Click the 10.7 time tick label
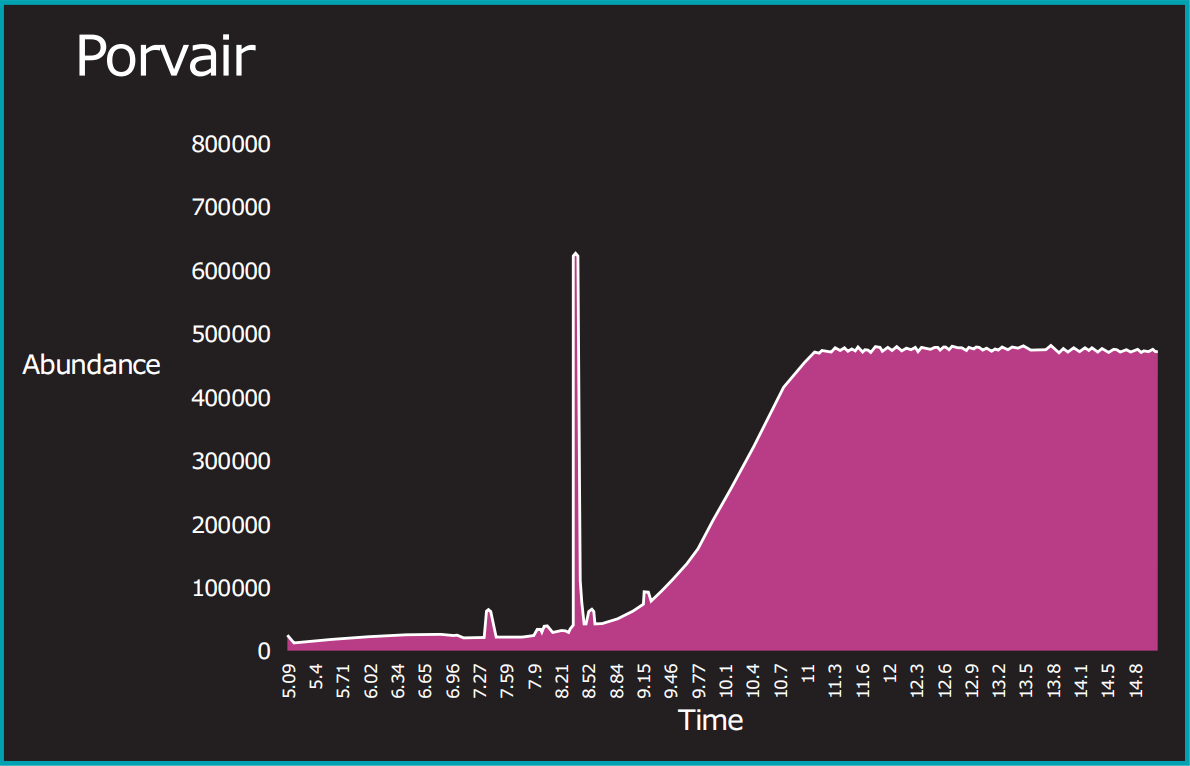The height and width of the screenshot is (766, 1190). (x=780, y=681)
